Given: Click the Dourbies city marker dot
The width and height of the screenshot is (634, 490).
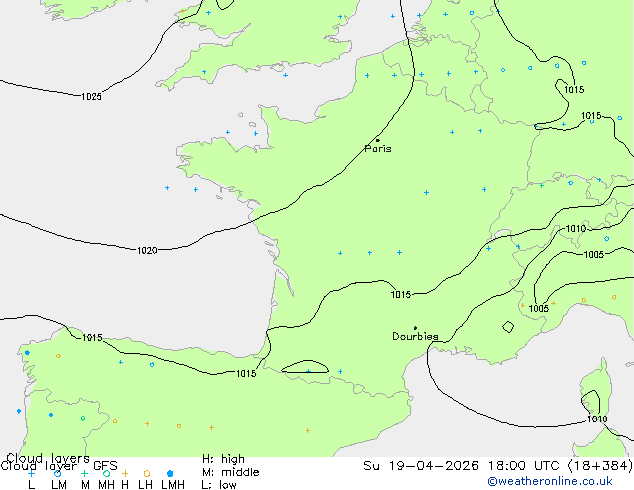Looking at the screenshot, I should click(415, 328).
